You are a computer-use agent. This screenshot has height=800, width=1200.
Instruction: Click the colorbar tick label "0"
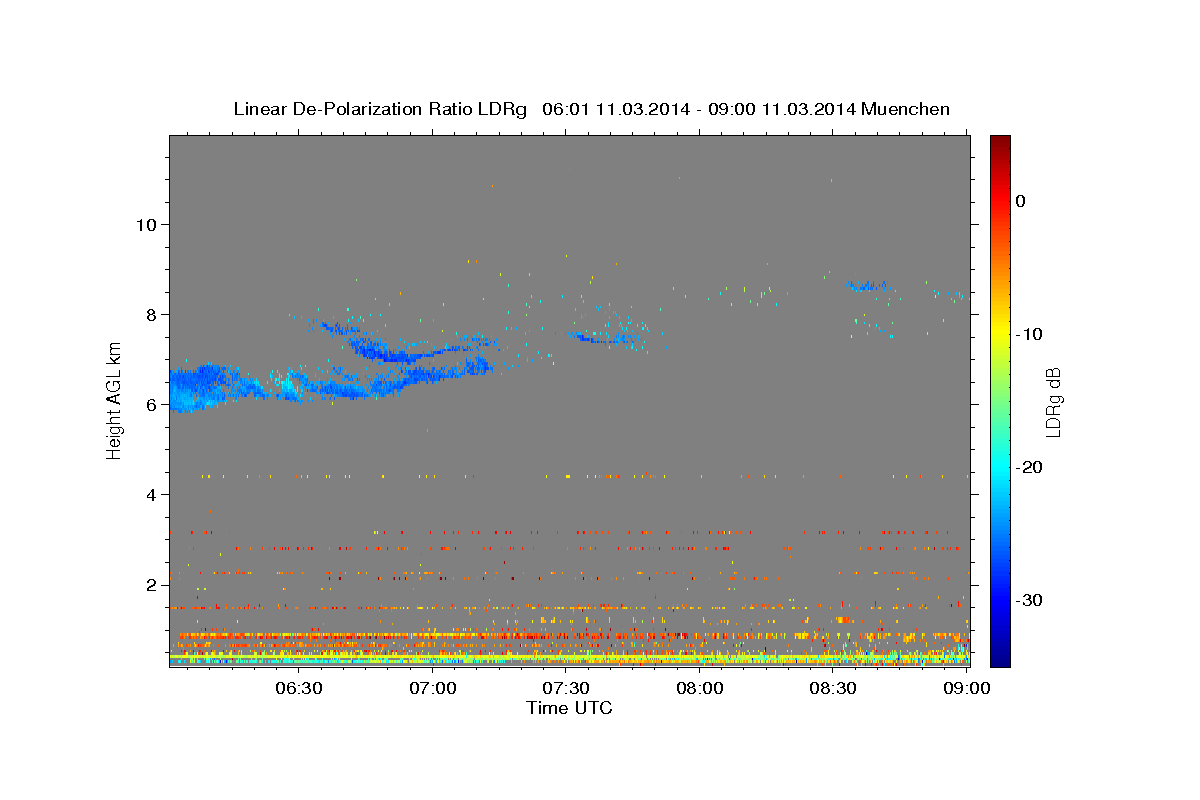point(1021,201)
